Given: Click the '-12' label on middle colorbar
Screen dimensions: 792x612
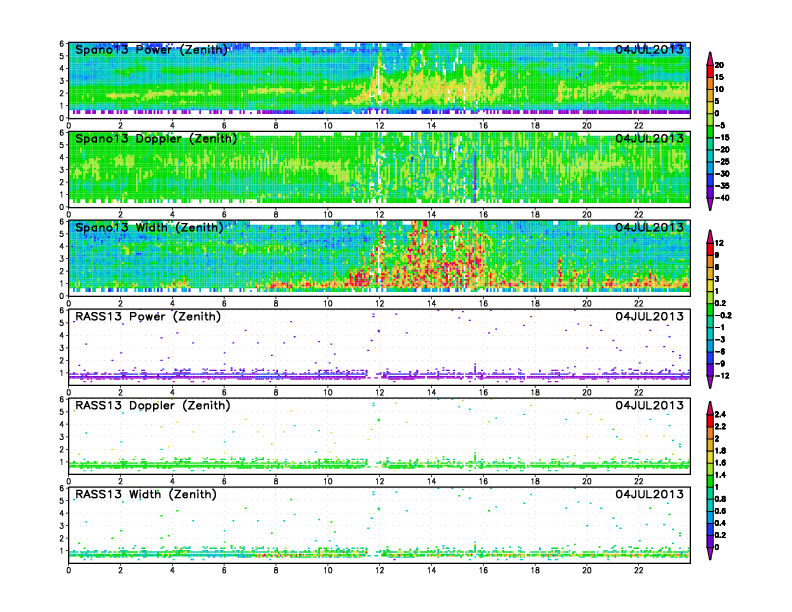Looking at the screenshot, I should [722, 376].
